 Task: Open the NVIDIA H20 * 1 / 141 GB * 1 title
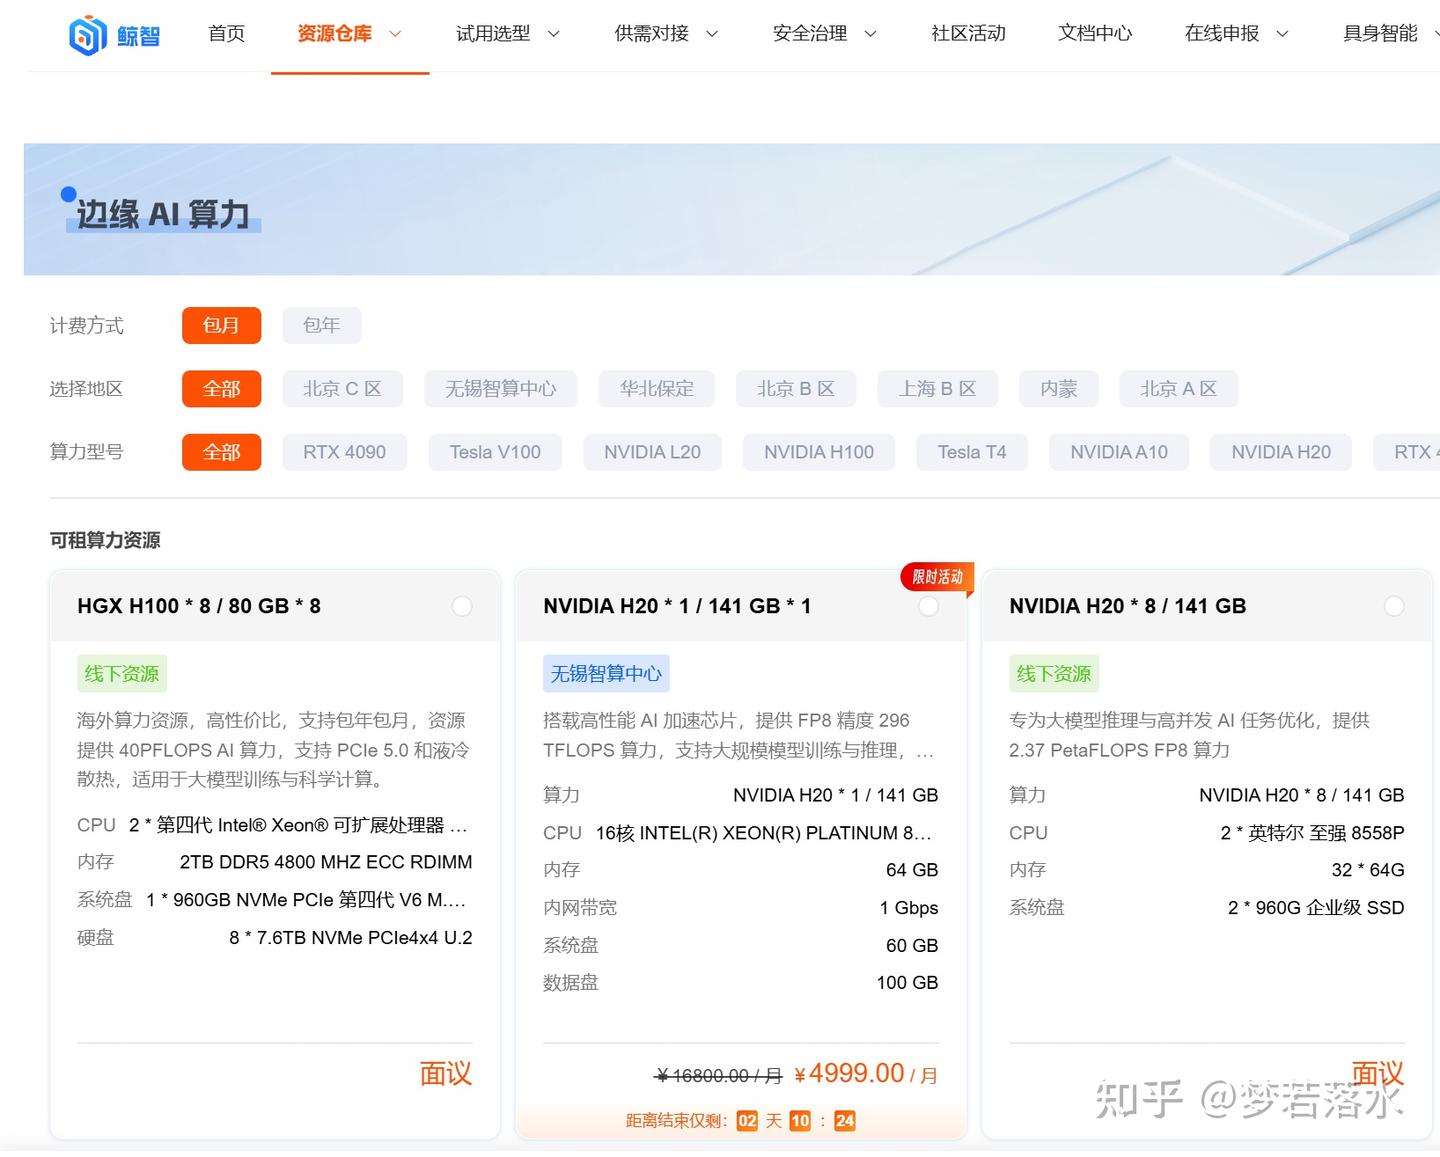(x=677, y=606)
